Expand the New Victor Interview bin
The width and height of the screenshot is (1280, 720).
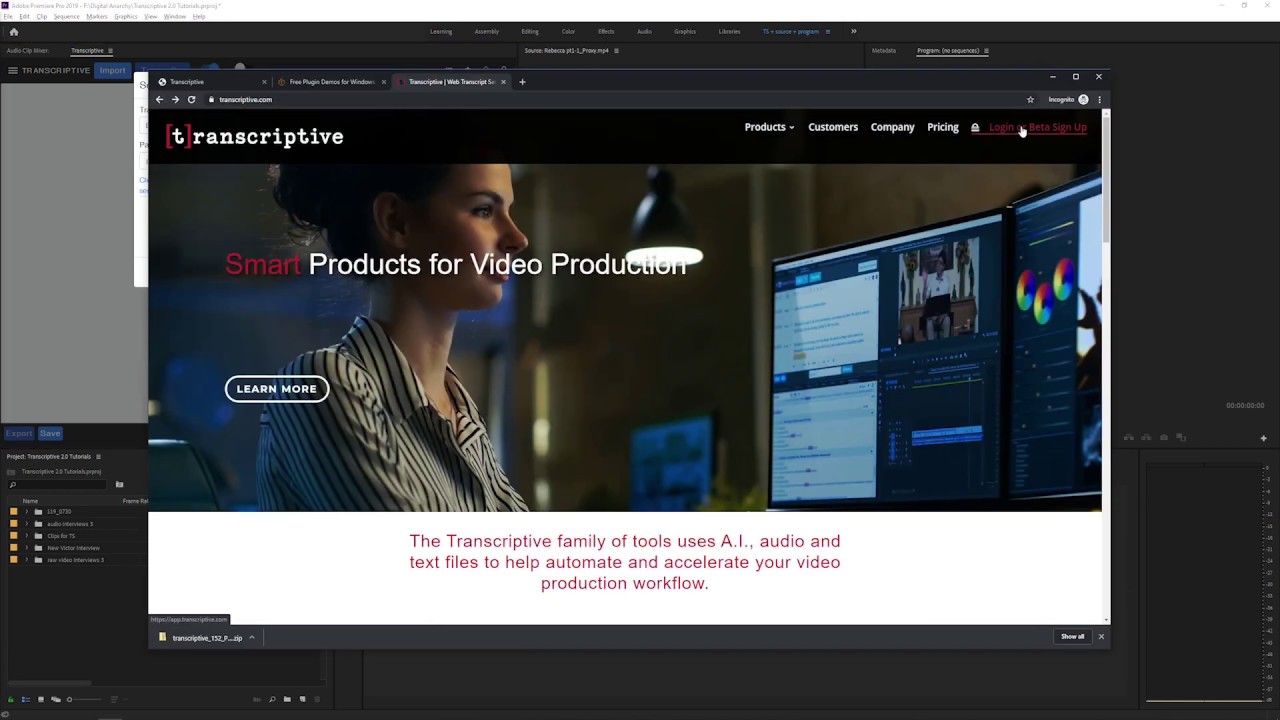[x=27, y=548]
